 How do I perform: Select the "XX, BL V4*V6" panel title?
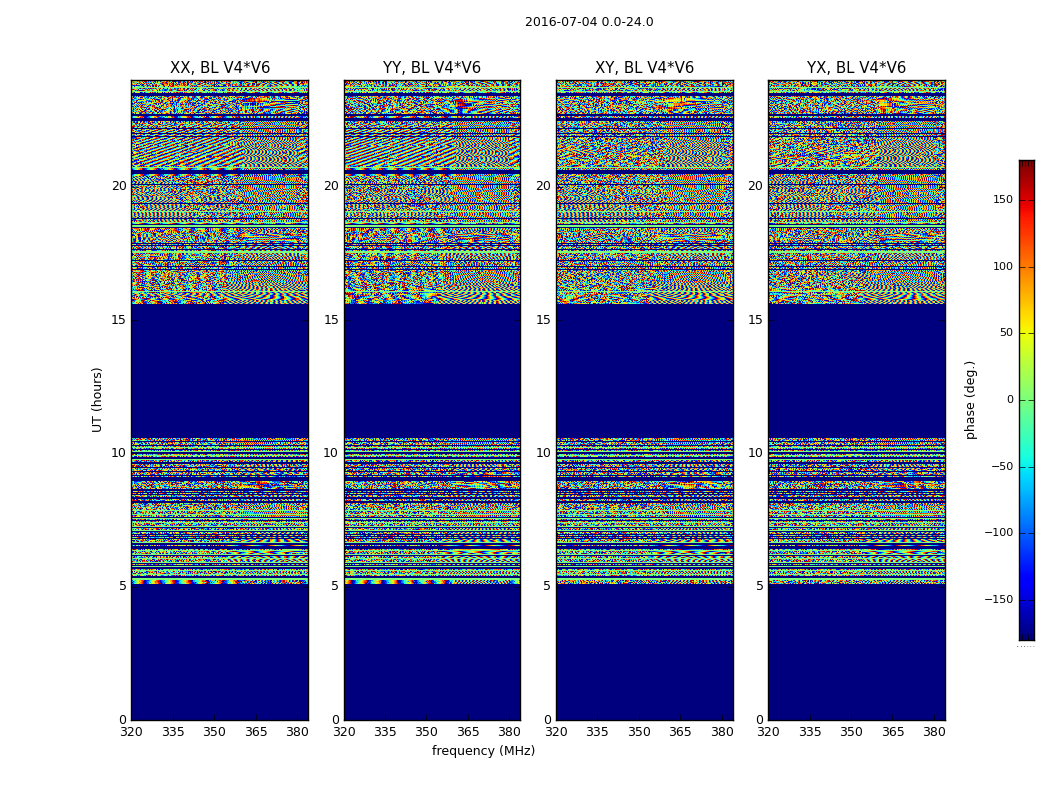[220, 68]
